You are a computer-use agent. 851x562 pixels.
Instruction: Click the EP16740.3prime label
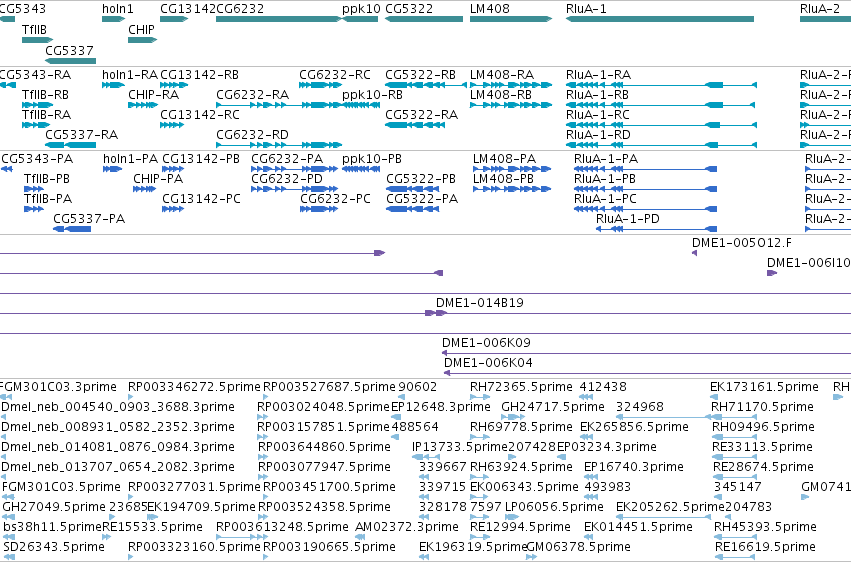[633, 467]
